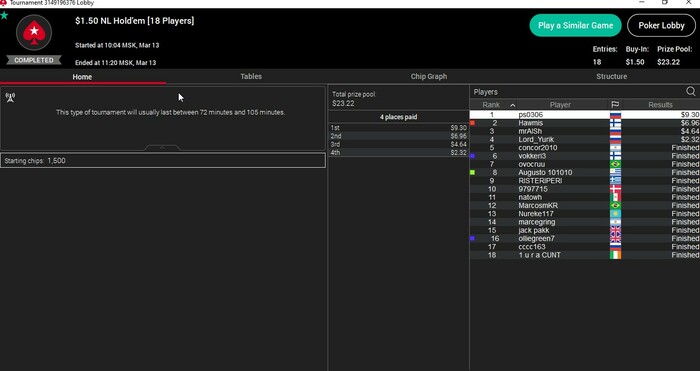
Task: Click the flag next to MarcosmKR
Action: tap(615, 205)
